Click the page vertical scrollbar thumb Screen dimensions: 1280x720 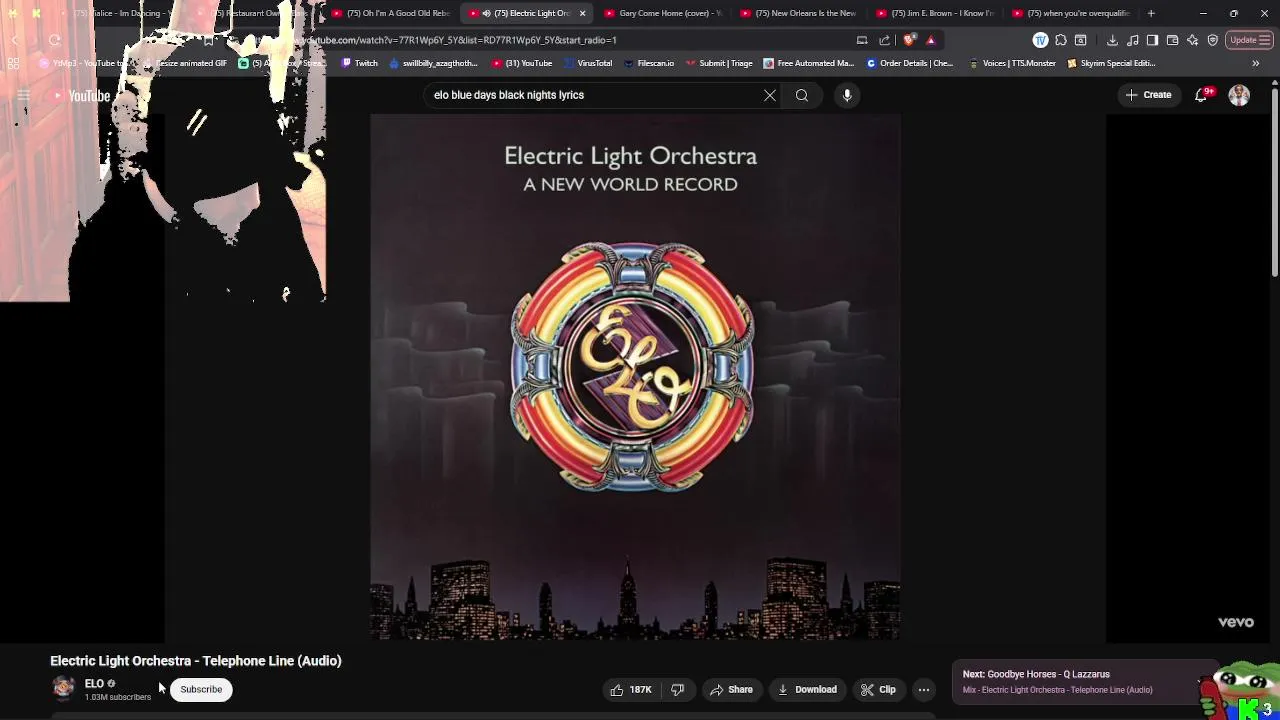(1274, 185)
